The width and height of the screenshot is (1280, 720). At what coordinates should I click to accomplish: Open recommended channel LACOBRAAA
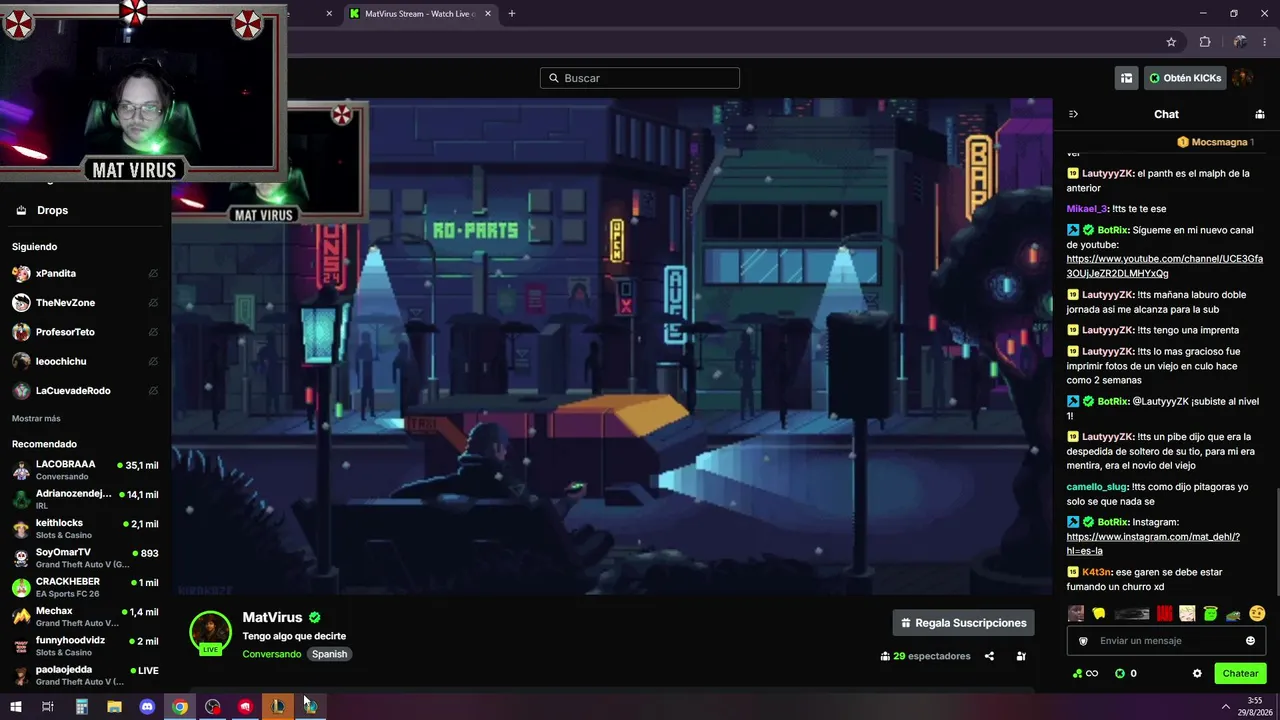(85, 470)
